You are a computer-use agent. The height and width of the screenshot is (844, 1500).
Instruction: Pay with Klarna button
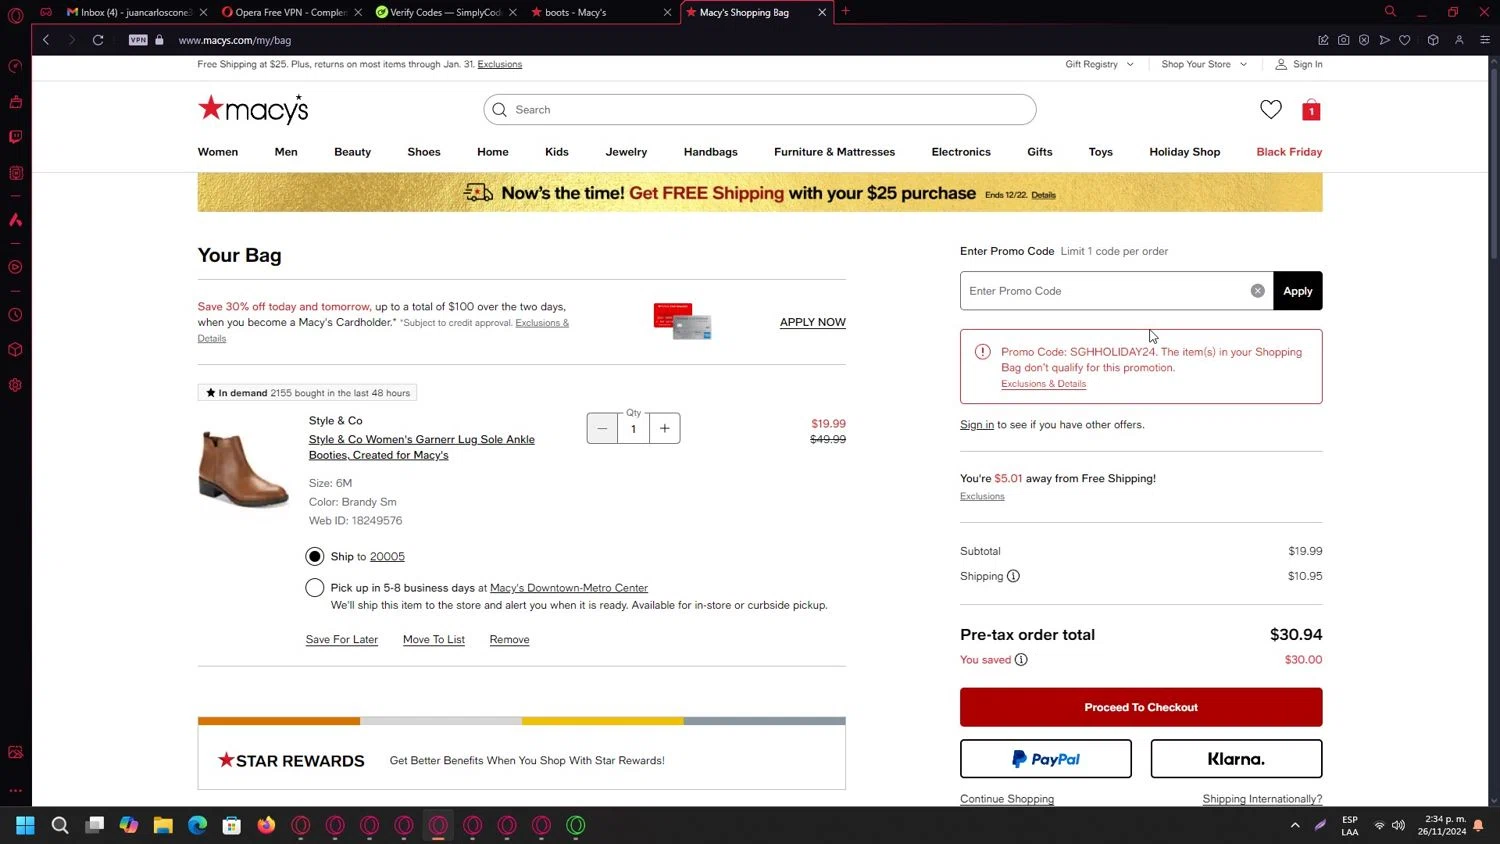point(1236,759)
